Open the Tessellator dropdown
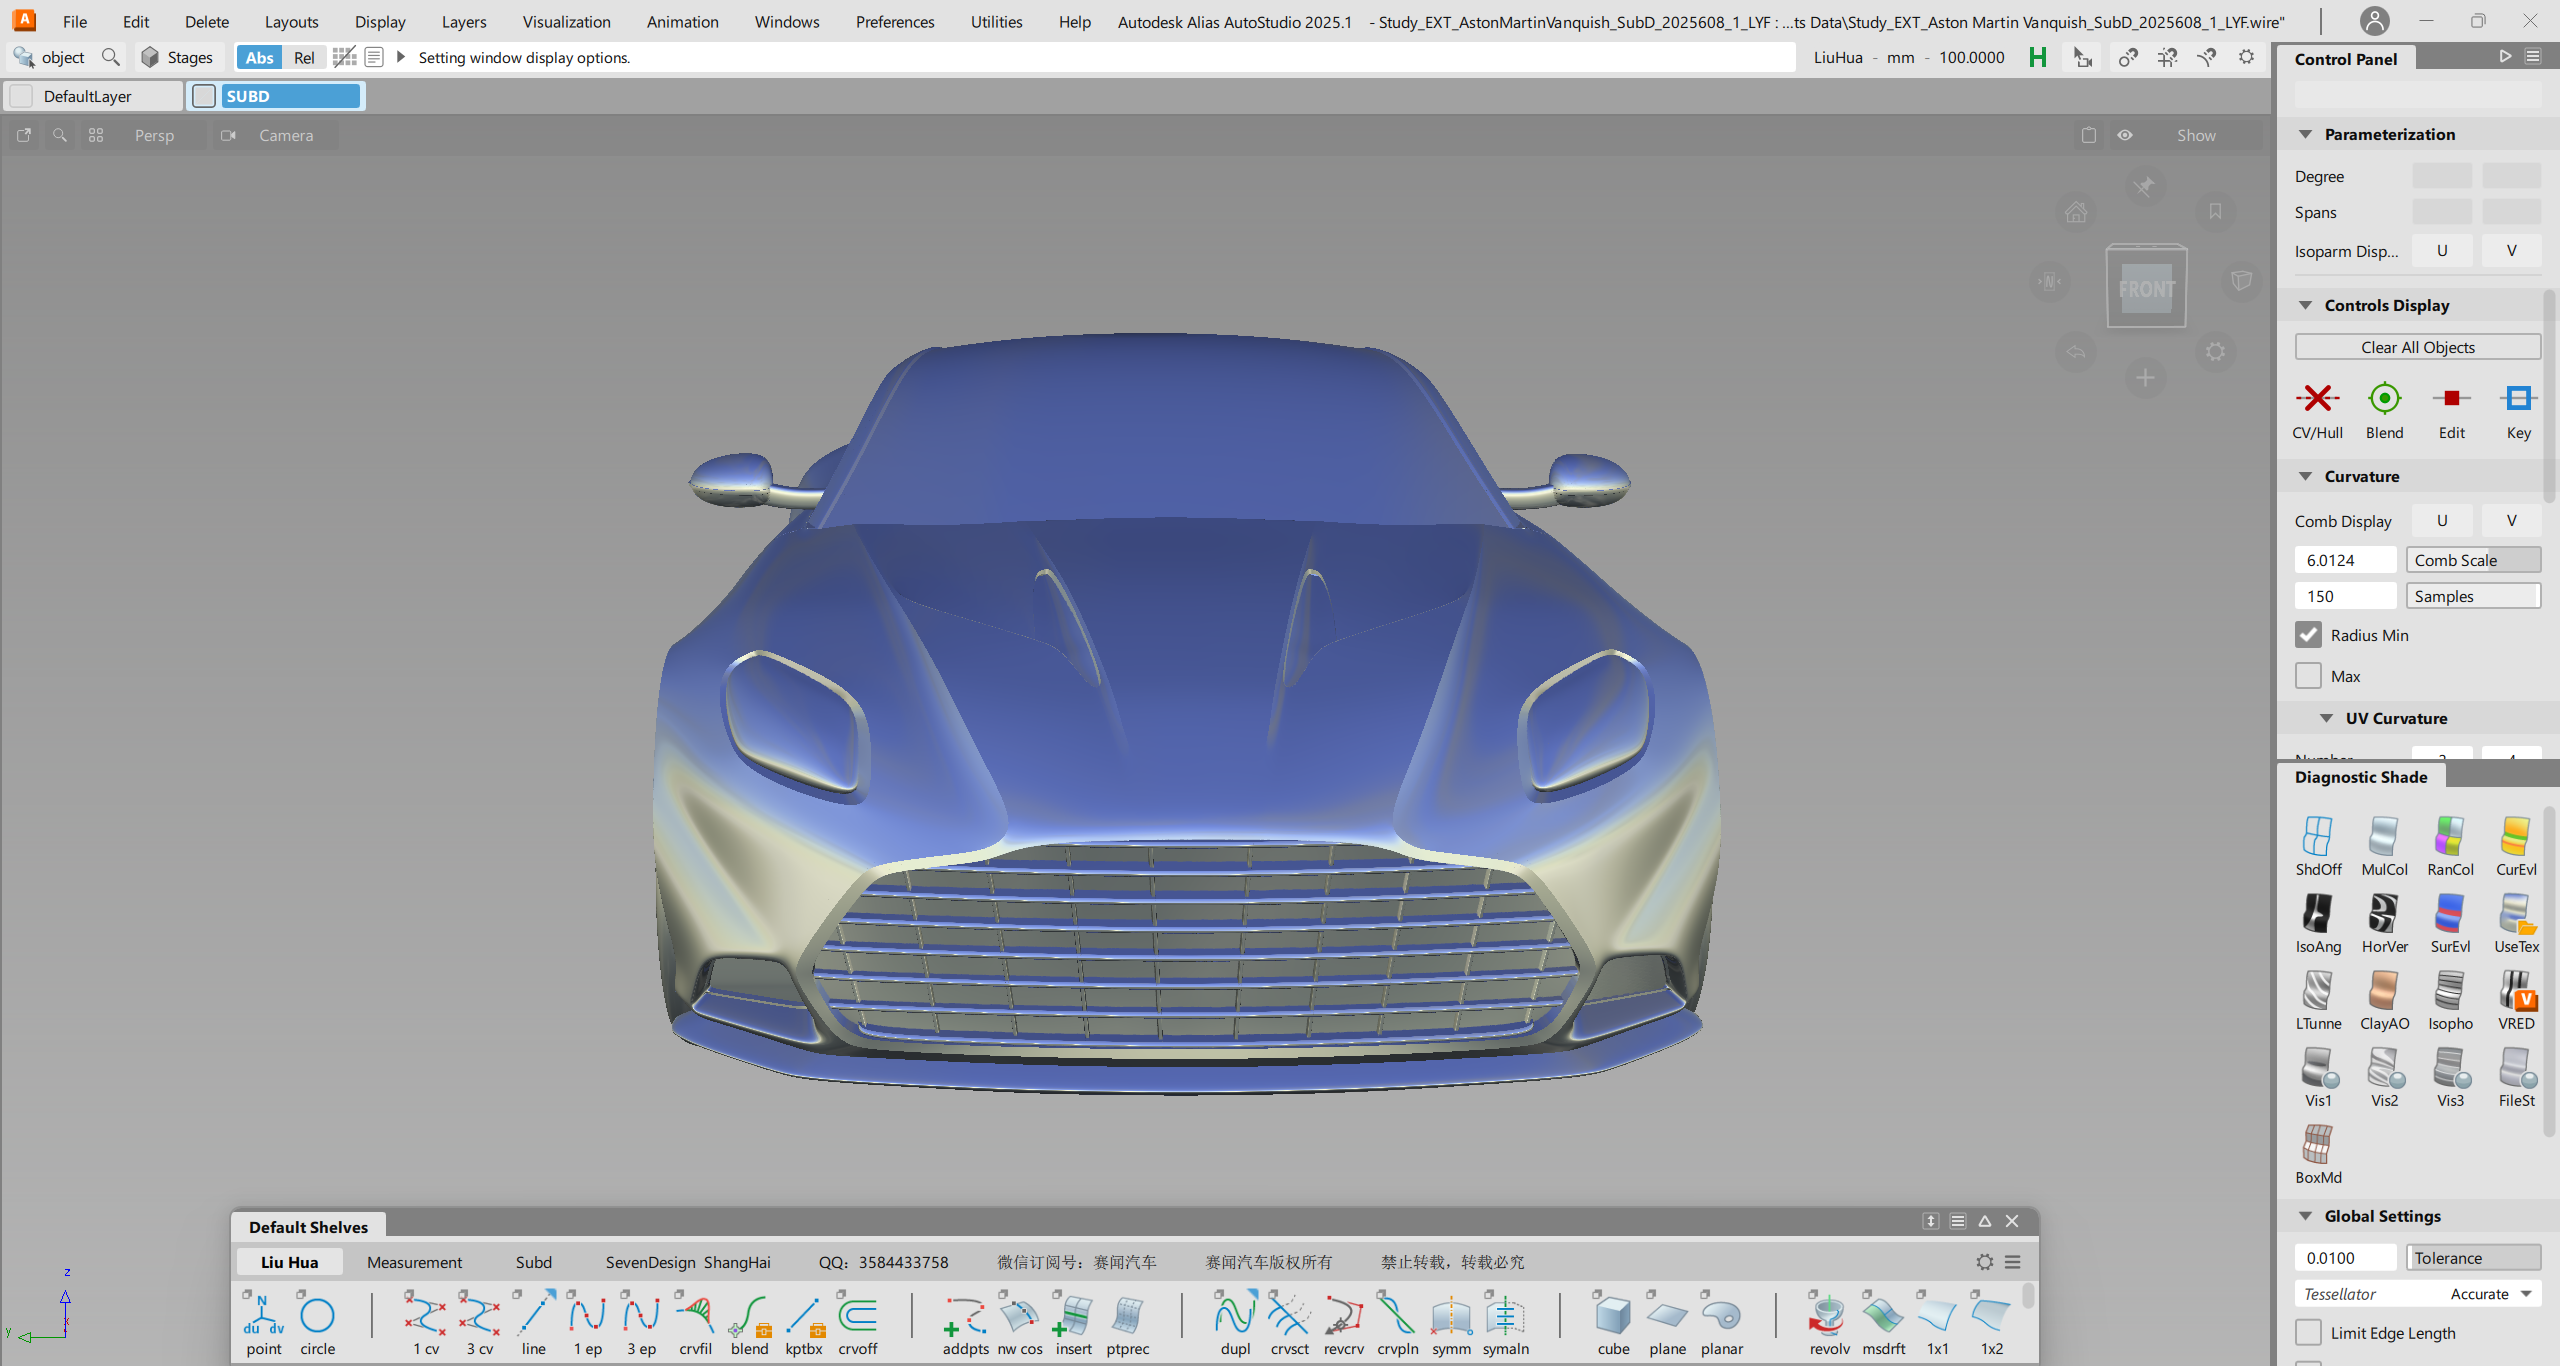The image size is (2560, 1366). point(2418,1294)
